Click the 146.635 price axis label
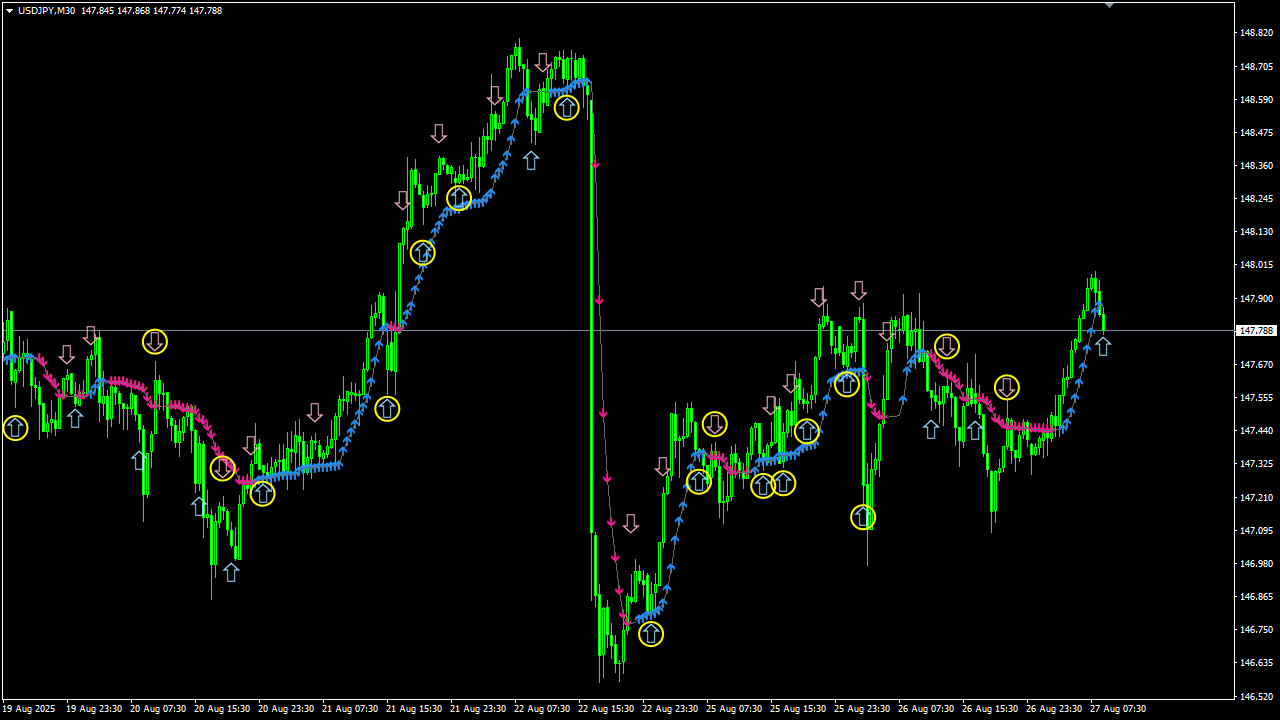The width and height of the screenshot is (1280, 720). [x=1255, y=663]
